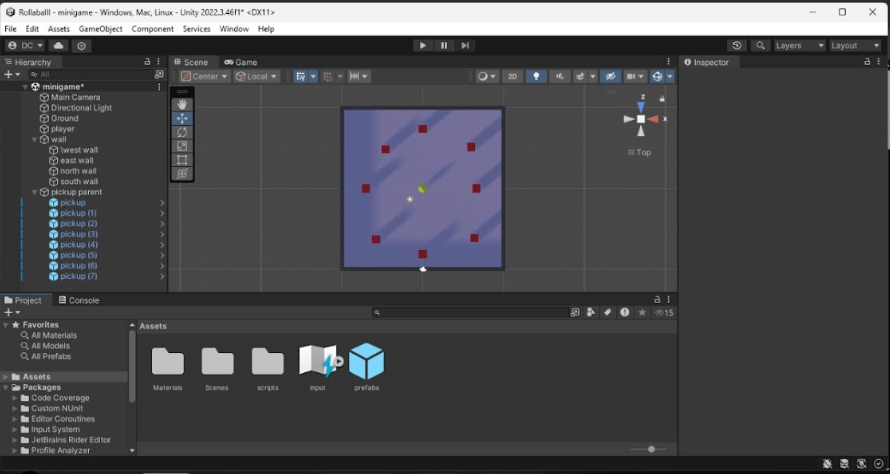
Task: Select the Scale tool in scene toolbar
Action: pos(182,146)
